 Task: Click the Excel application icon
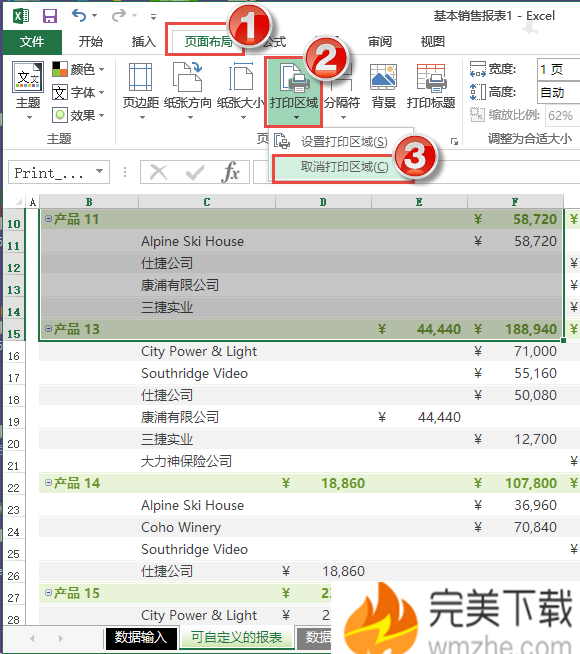[21, 16]
